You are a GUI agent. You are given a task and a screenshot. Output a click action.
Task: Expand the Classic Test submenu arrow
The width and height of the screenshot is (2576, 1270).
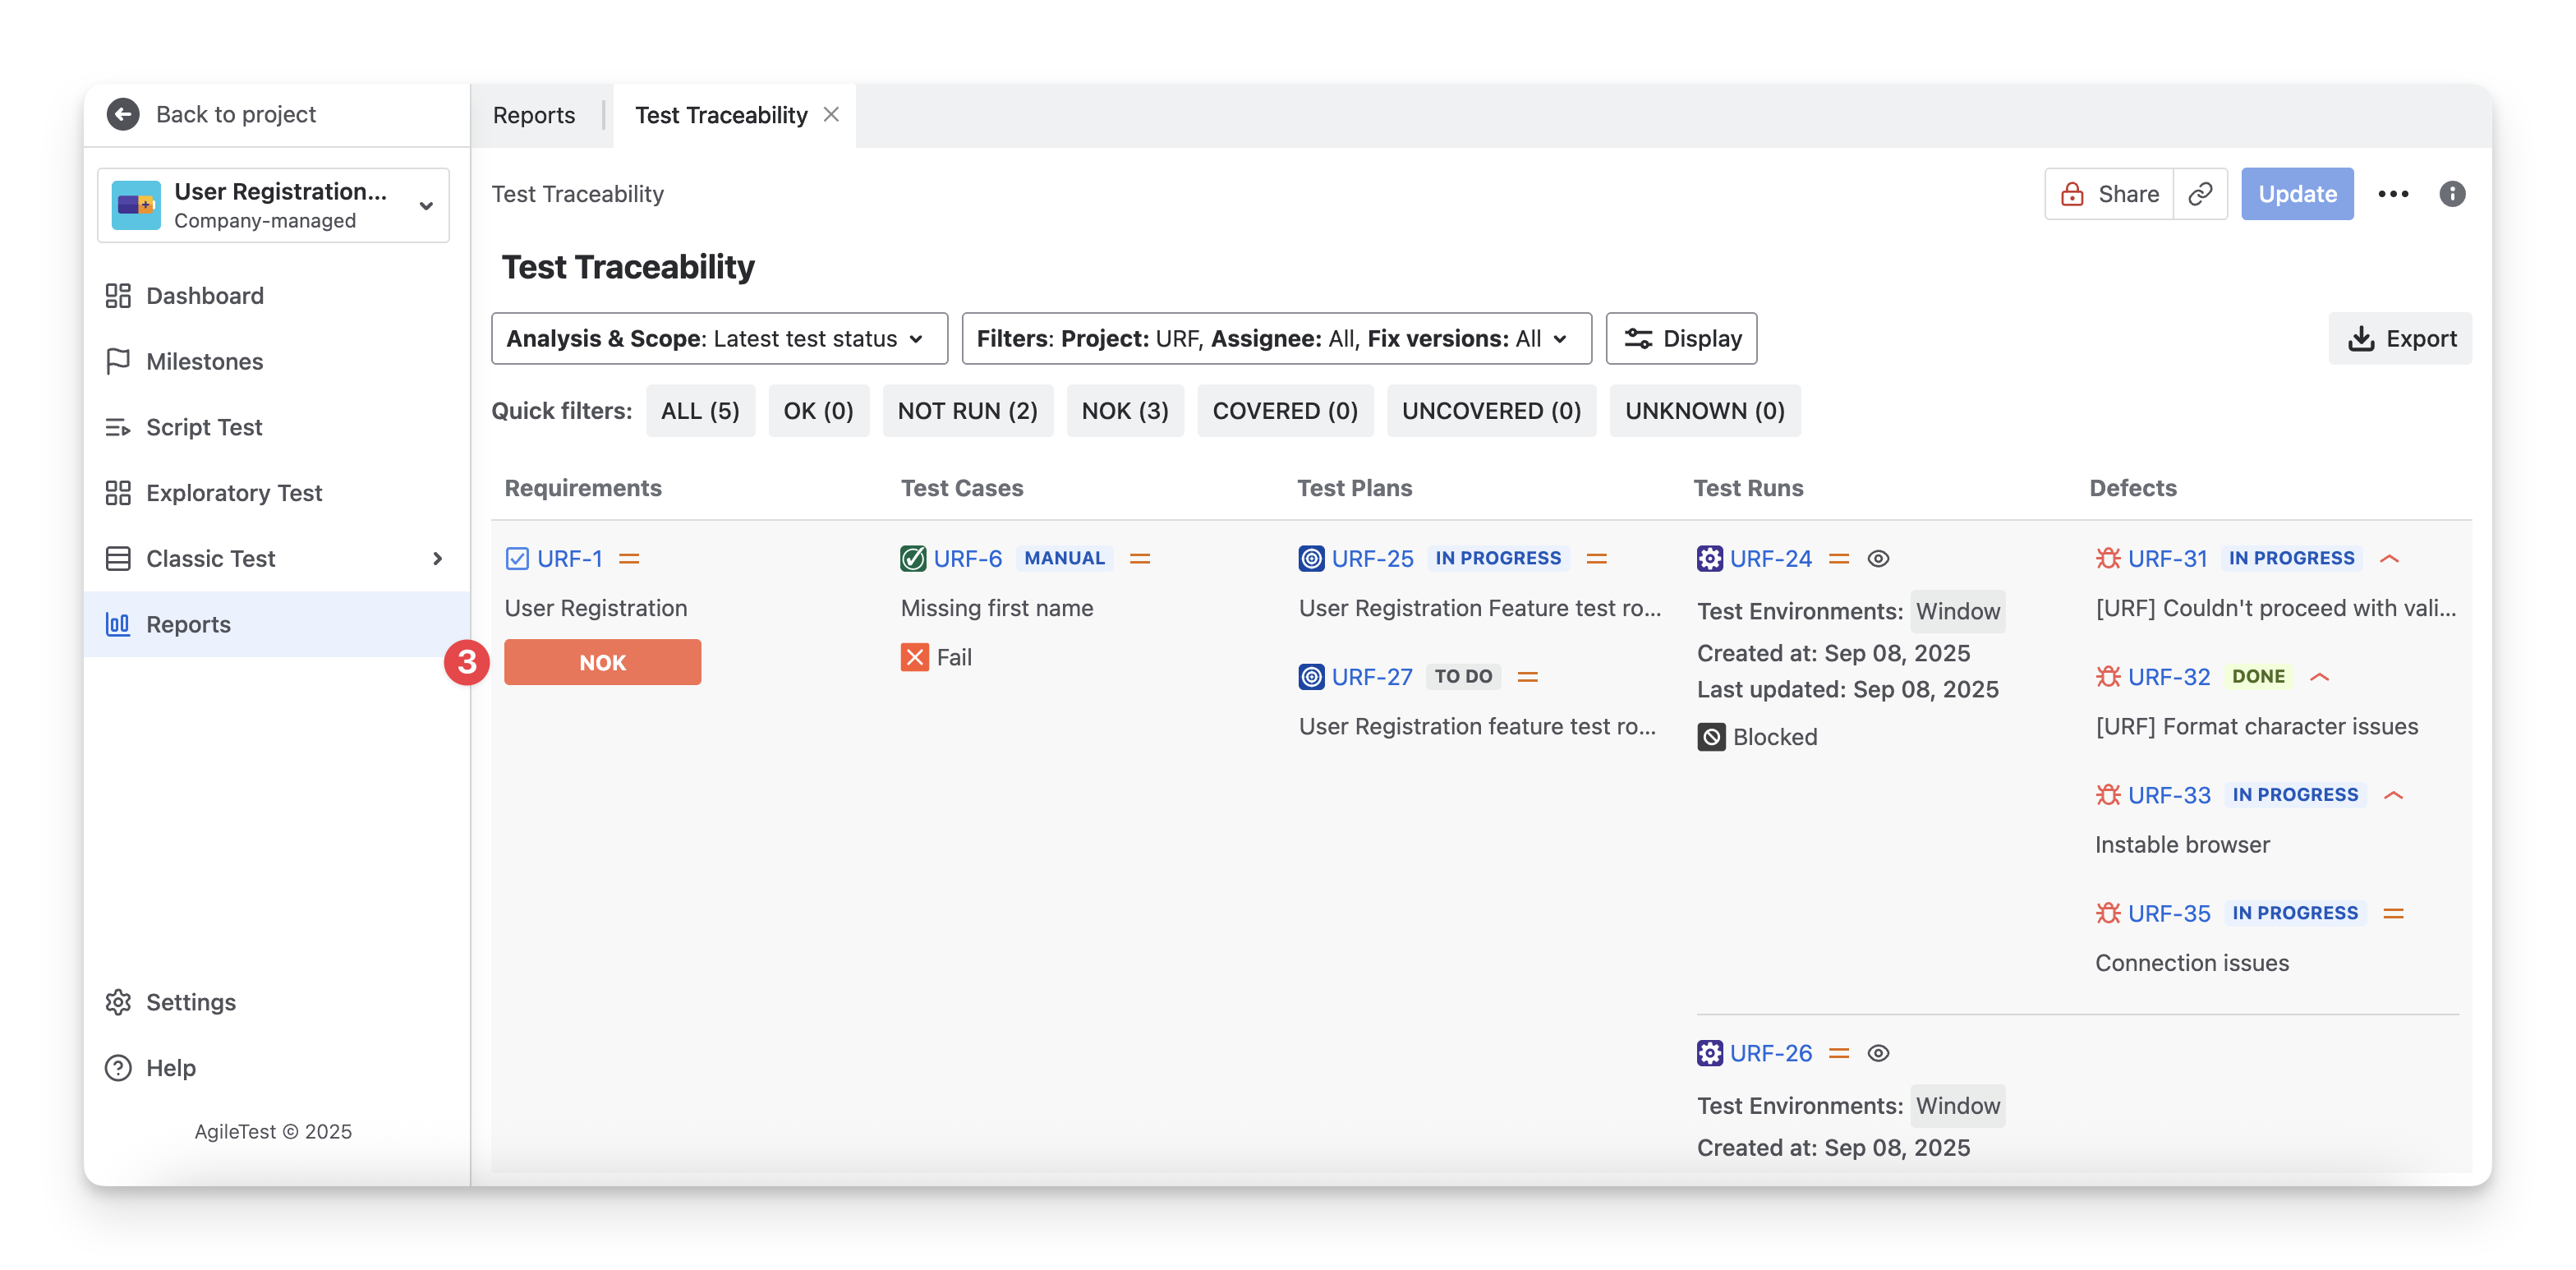pos(437,559)
